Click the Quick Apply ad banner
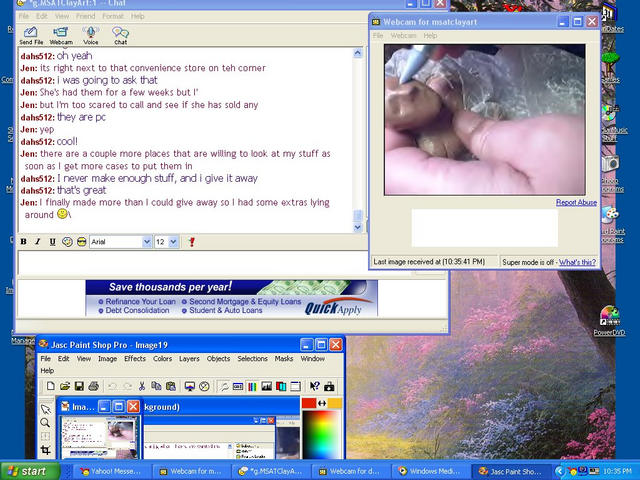This screenshot has height=480, width=640. click(231, 298)
